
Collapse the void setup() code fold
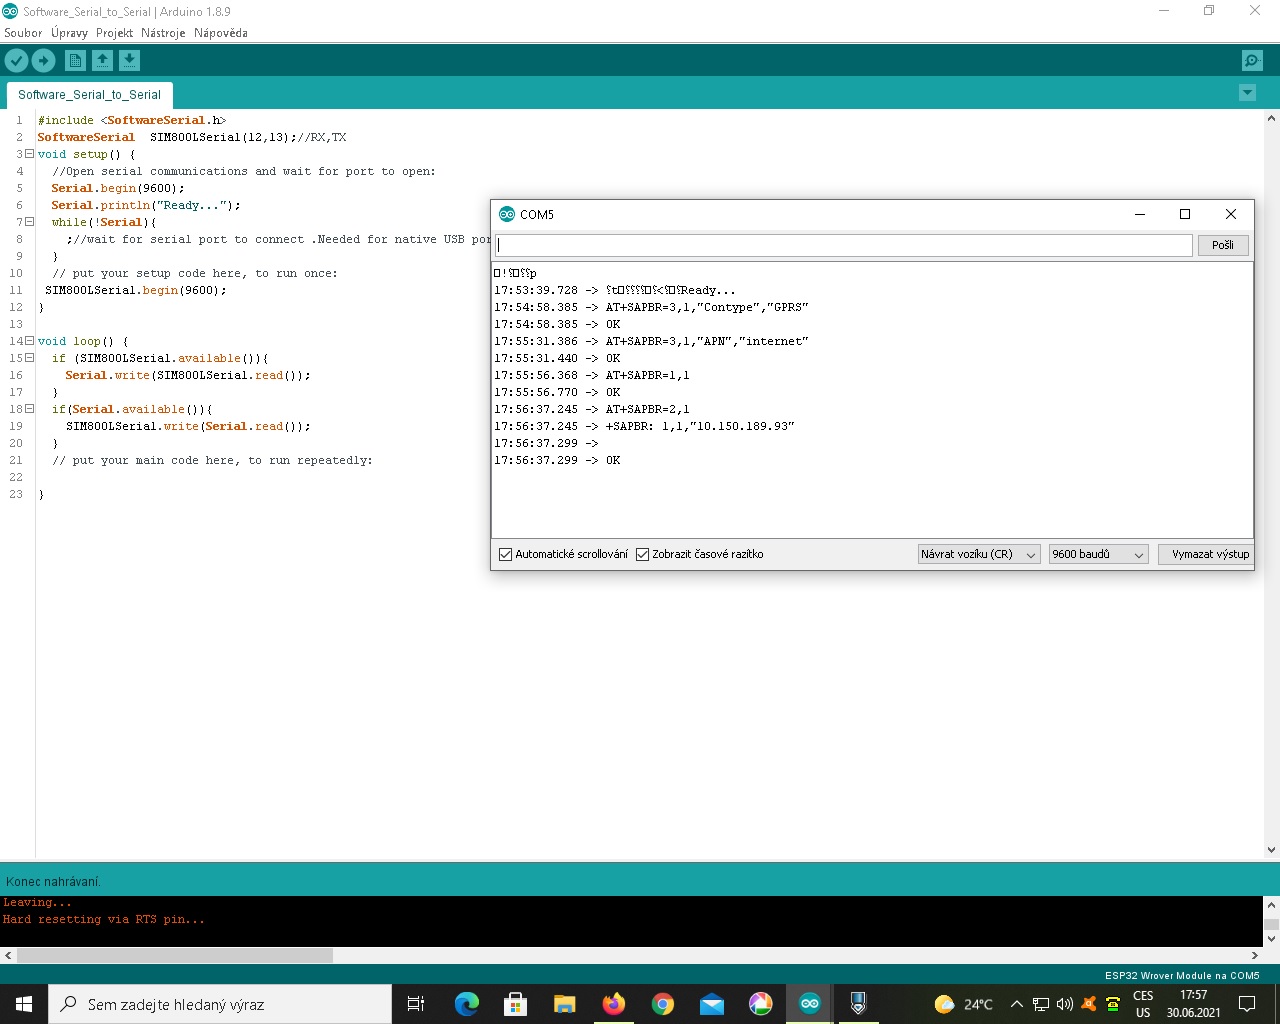(29, 154)
